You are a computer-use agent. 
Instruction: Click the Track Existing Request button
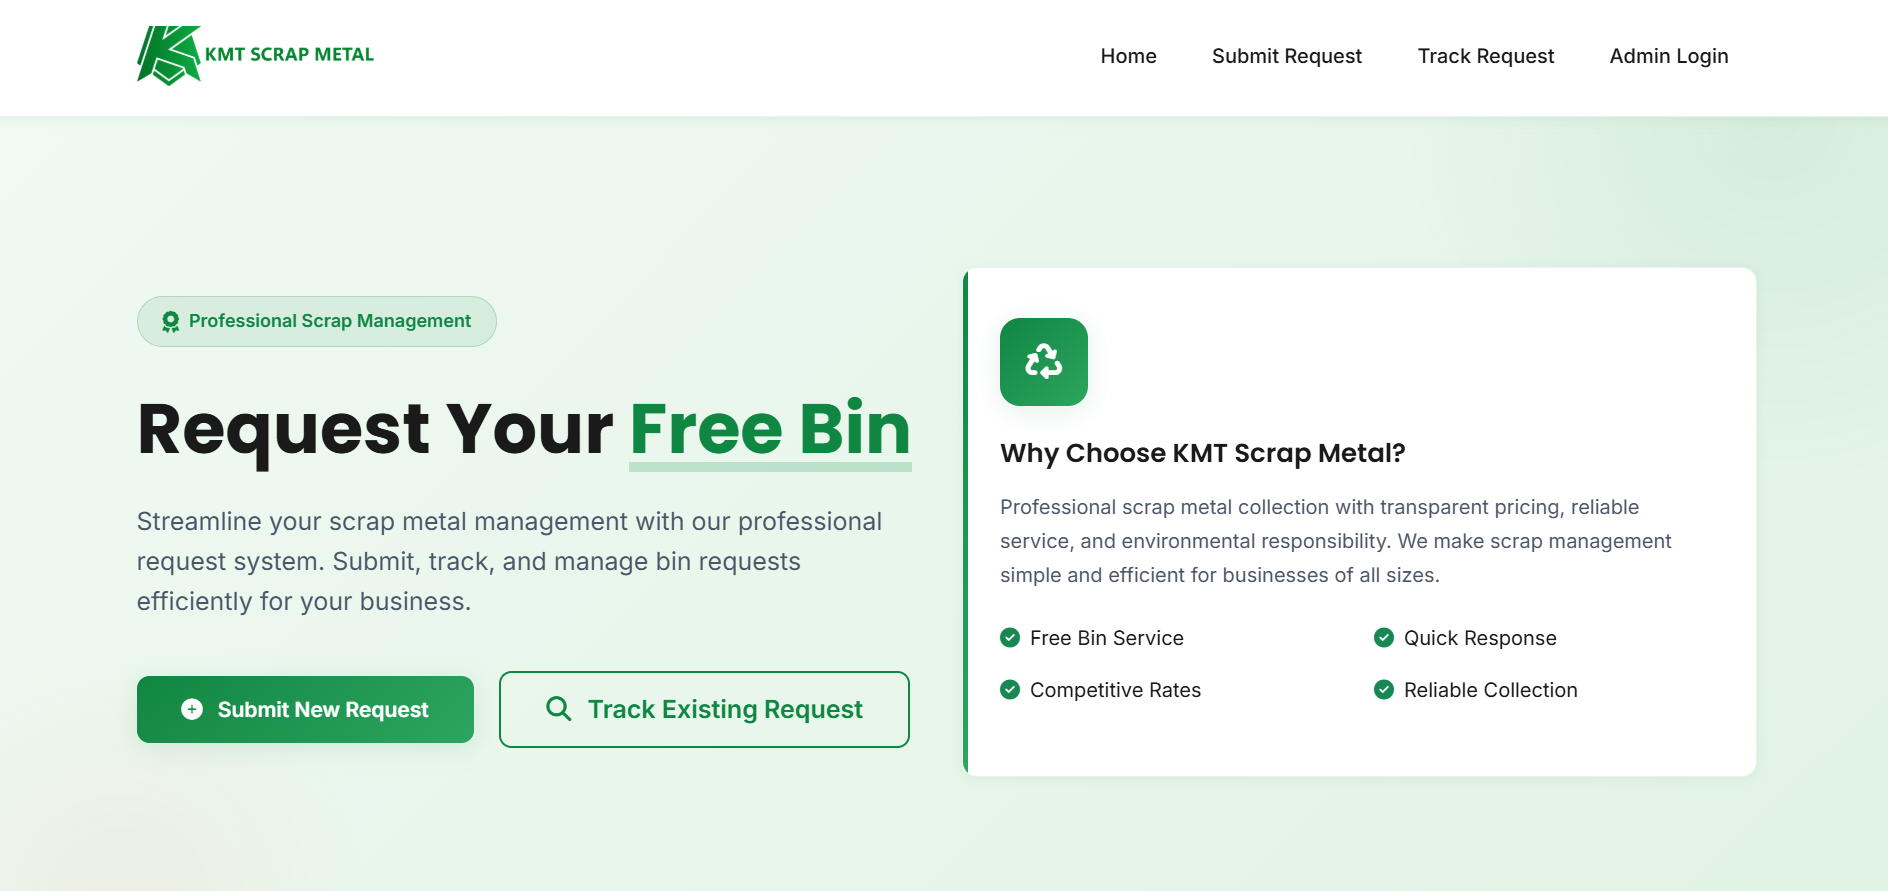[703, 709]
